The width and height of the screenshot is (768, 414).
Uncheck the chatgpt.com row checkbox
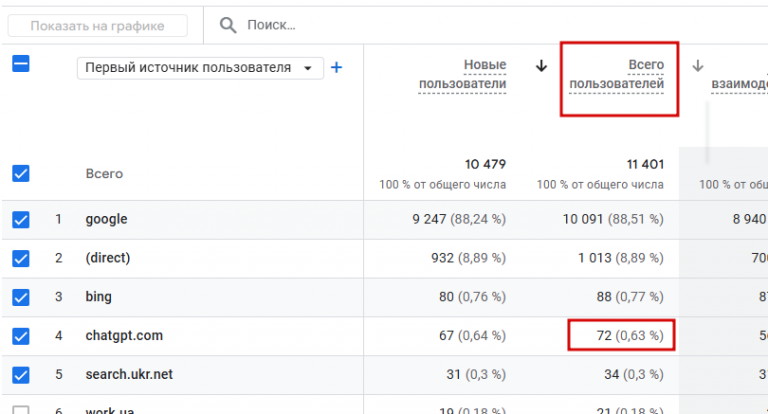20,336
